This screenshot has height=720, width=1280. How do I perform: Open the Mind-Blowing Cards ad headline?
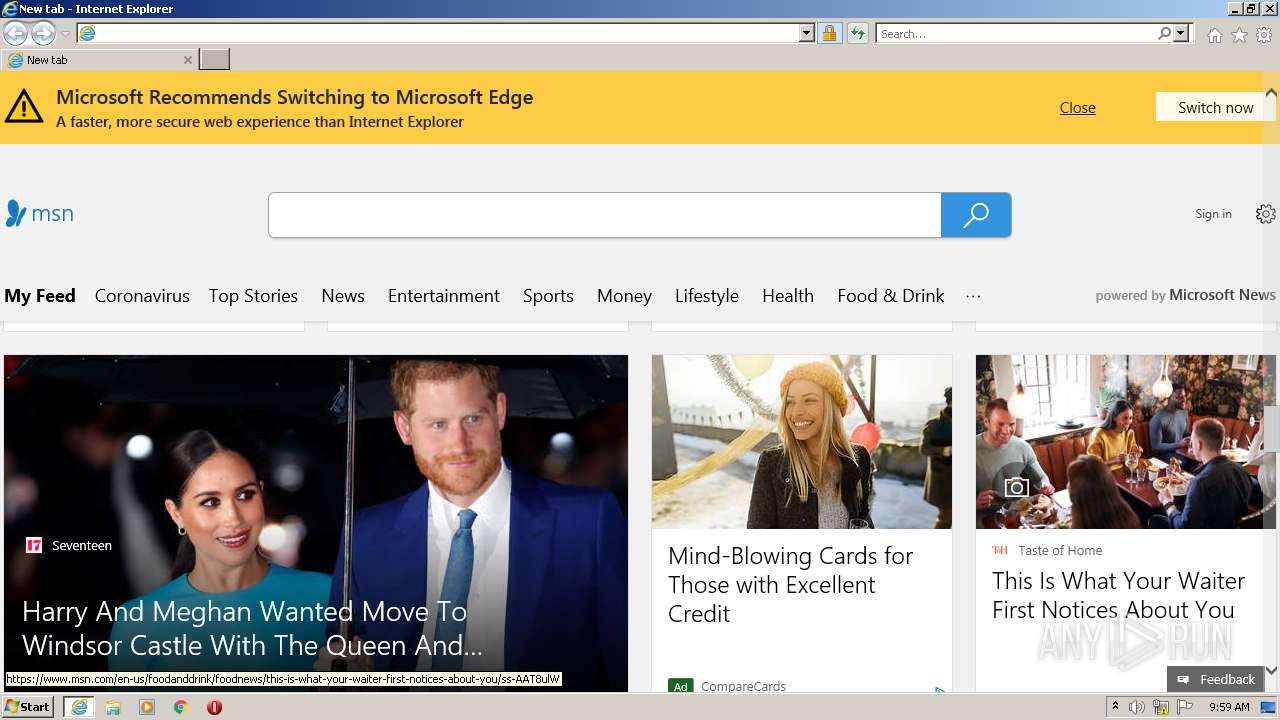[x=790, y=585]
